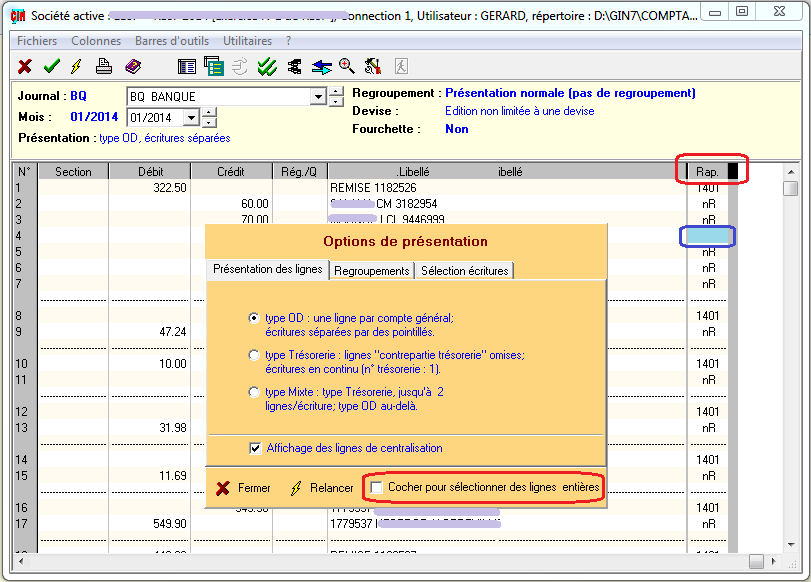Viewport: 811px width, 582px height.
Task: Open the Mois '01/2014' dropdown
Action: (x=191, y=118)
